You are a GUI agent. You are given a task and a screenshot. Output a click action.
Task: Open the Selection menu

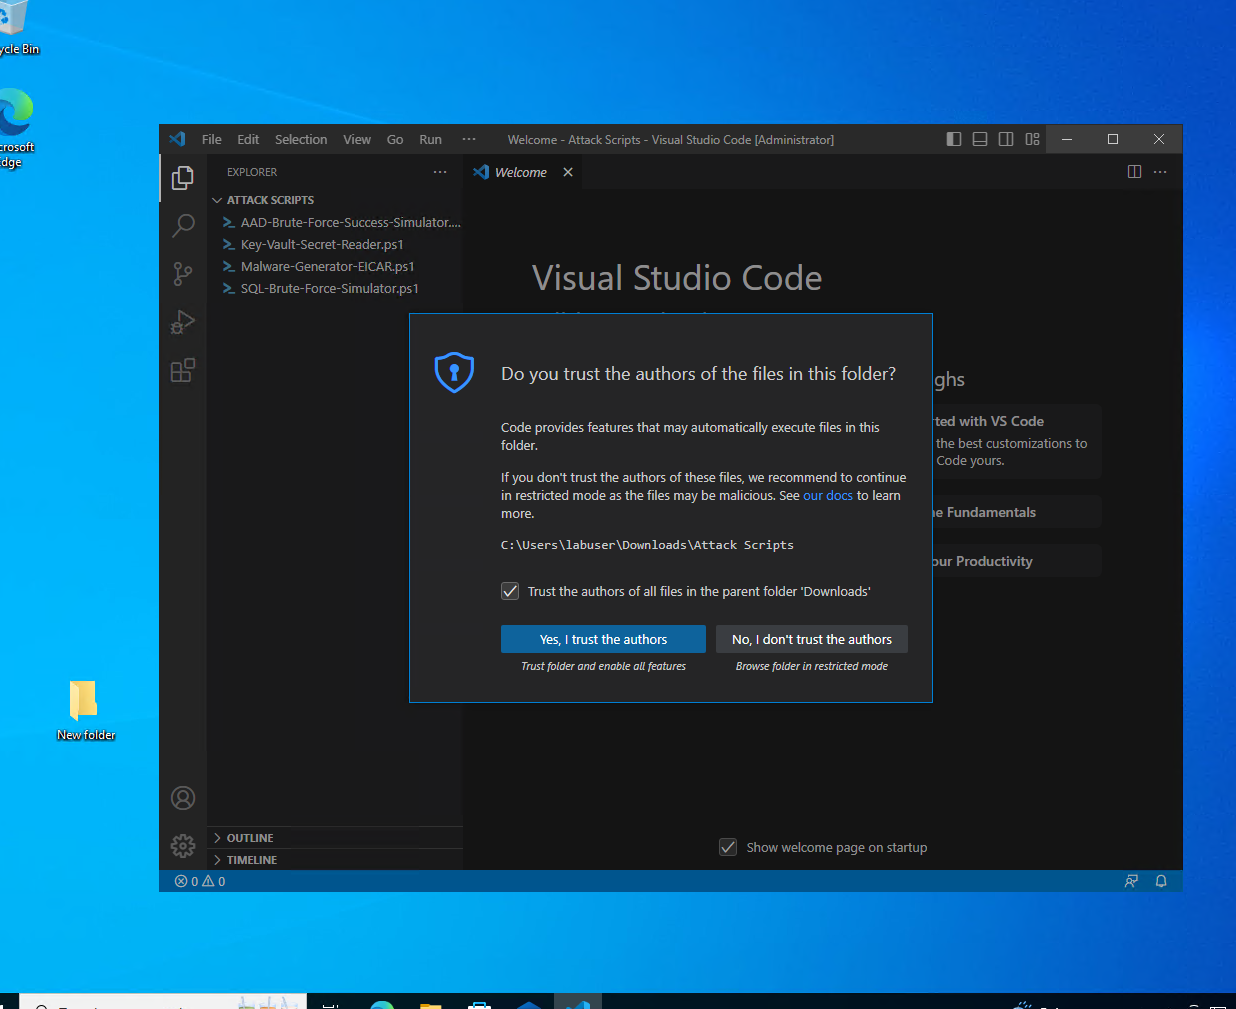(x=301, y=139)
